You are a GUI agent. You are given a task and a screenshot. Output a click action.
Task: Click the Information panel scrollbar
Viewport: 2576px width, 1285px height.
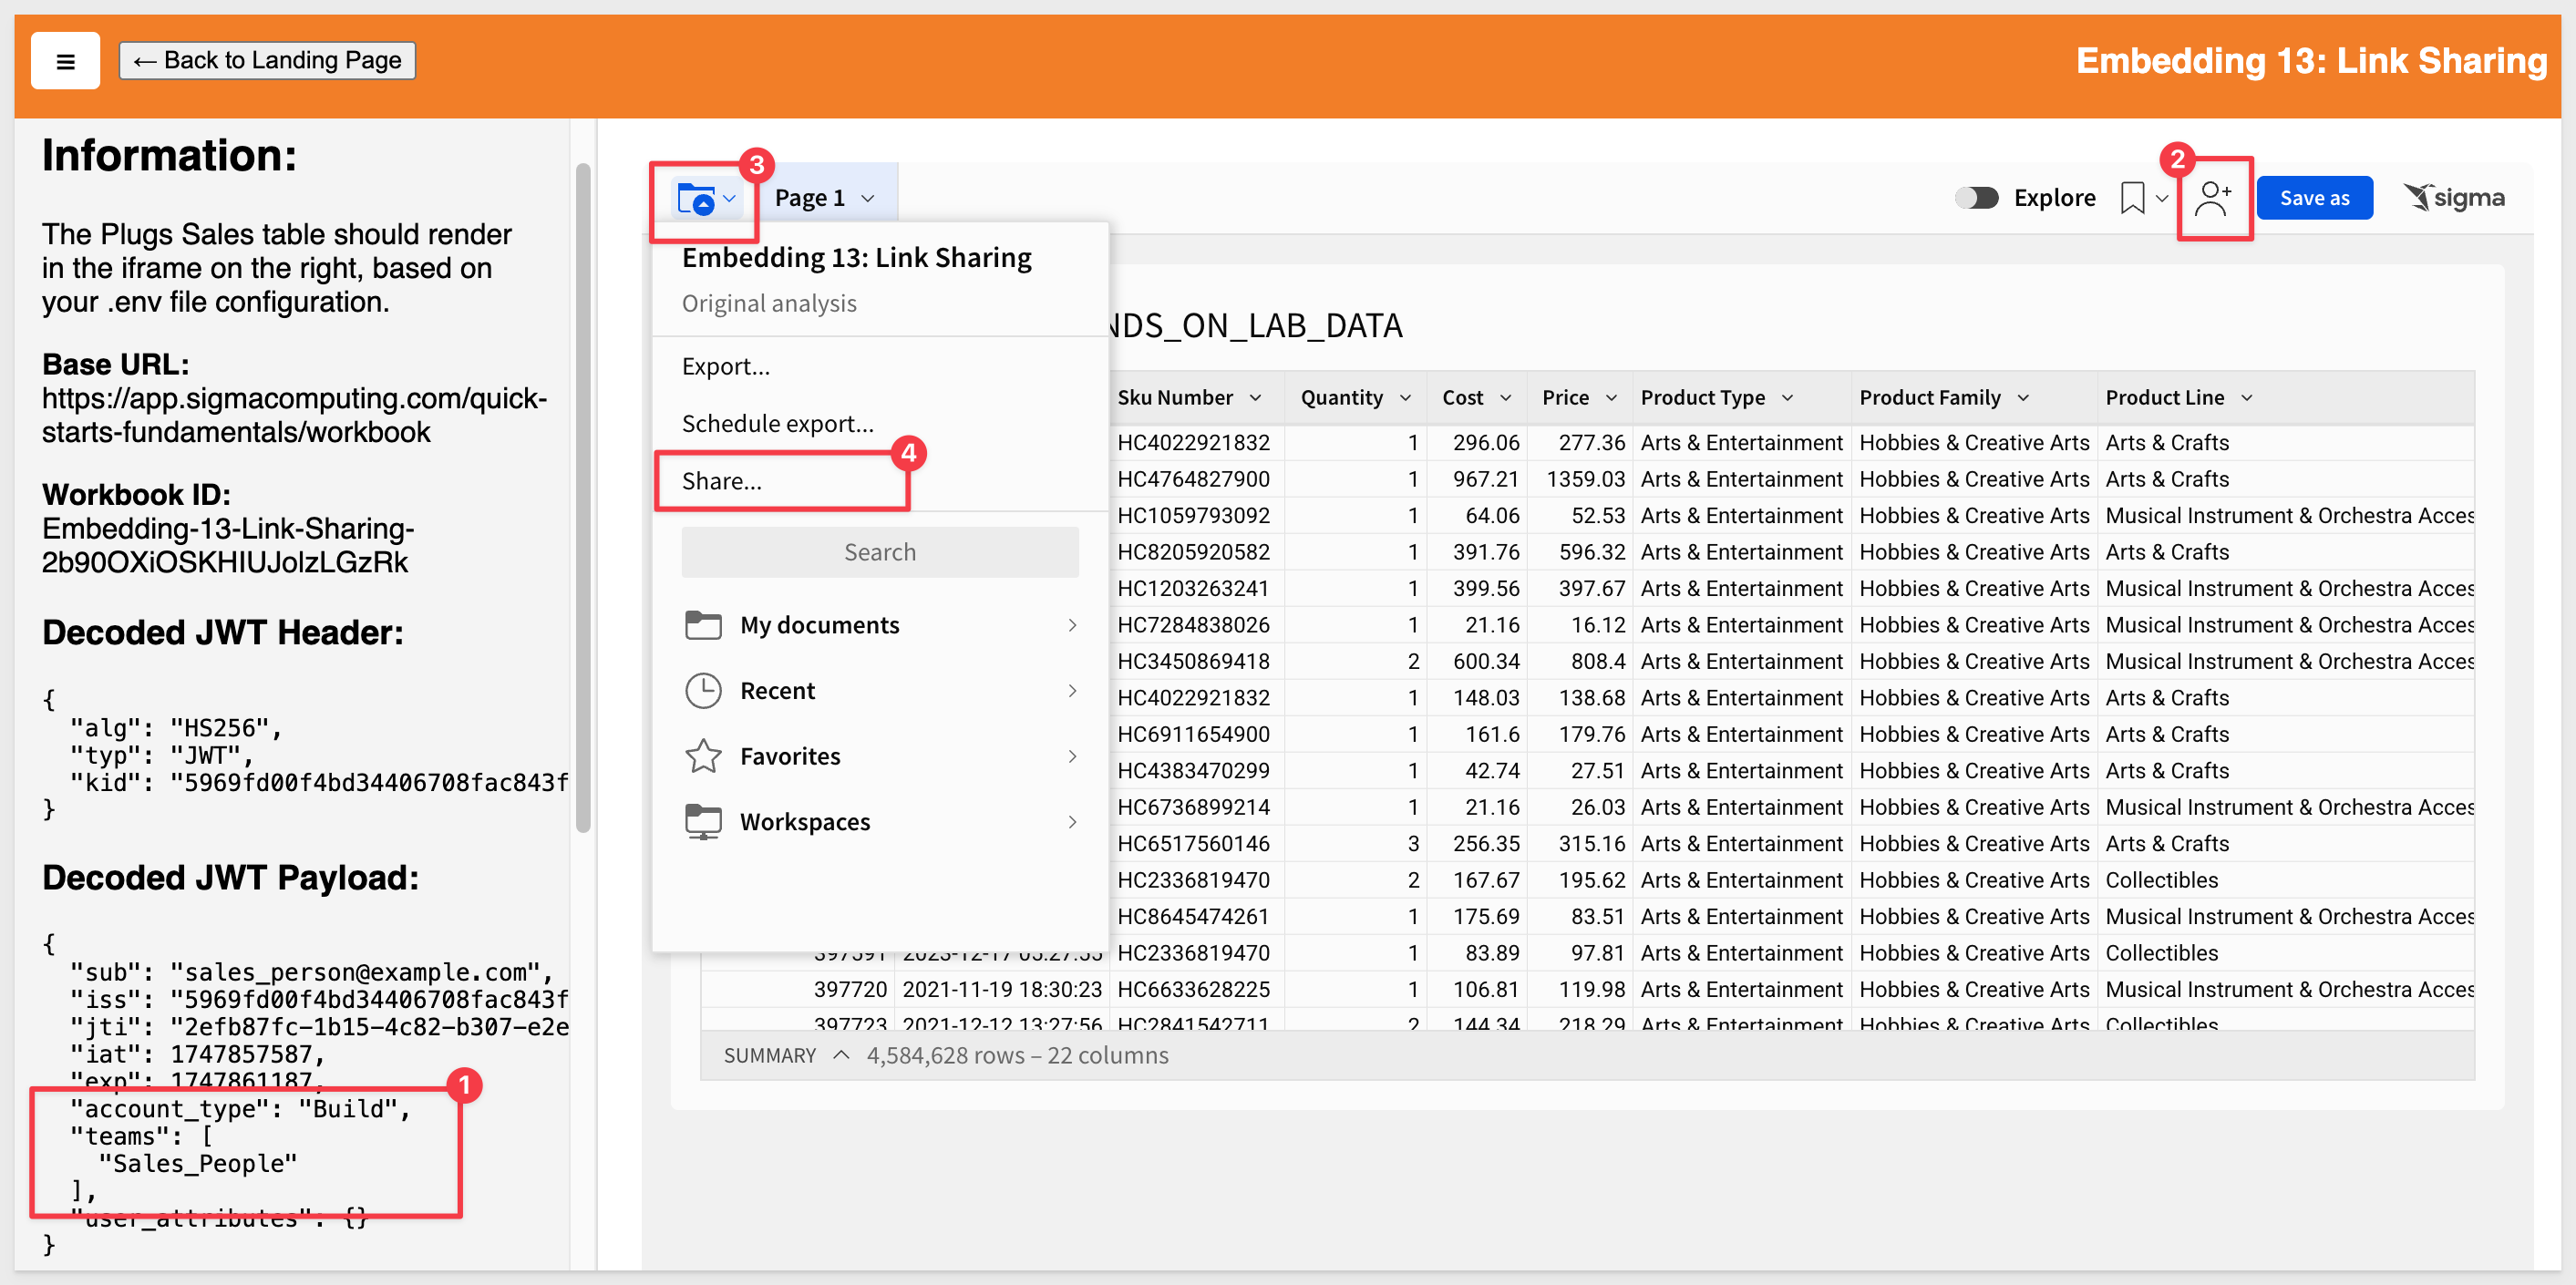pos(583,497)
